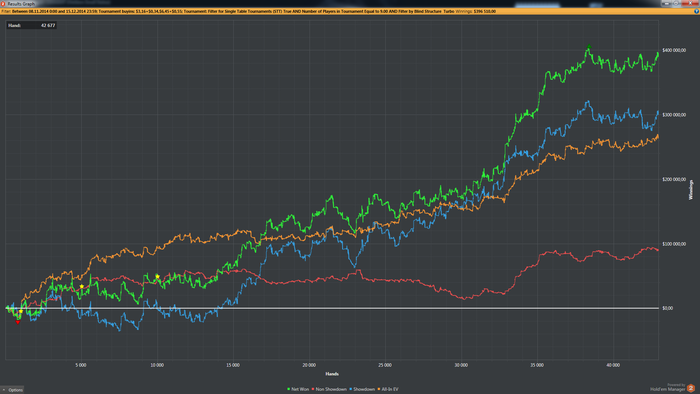Click the filter description text bar
This screenshot has width=700, height=394.
point(350,11)
